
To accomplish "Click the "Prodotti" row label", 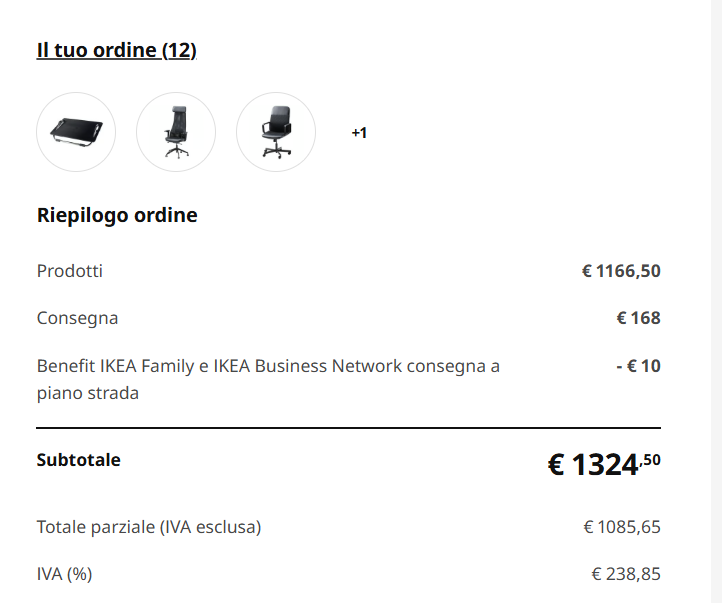I will [x=70, y=271].
